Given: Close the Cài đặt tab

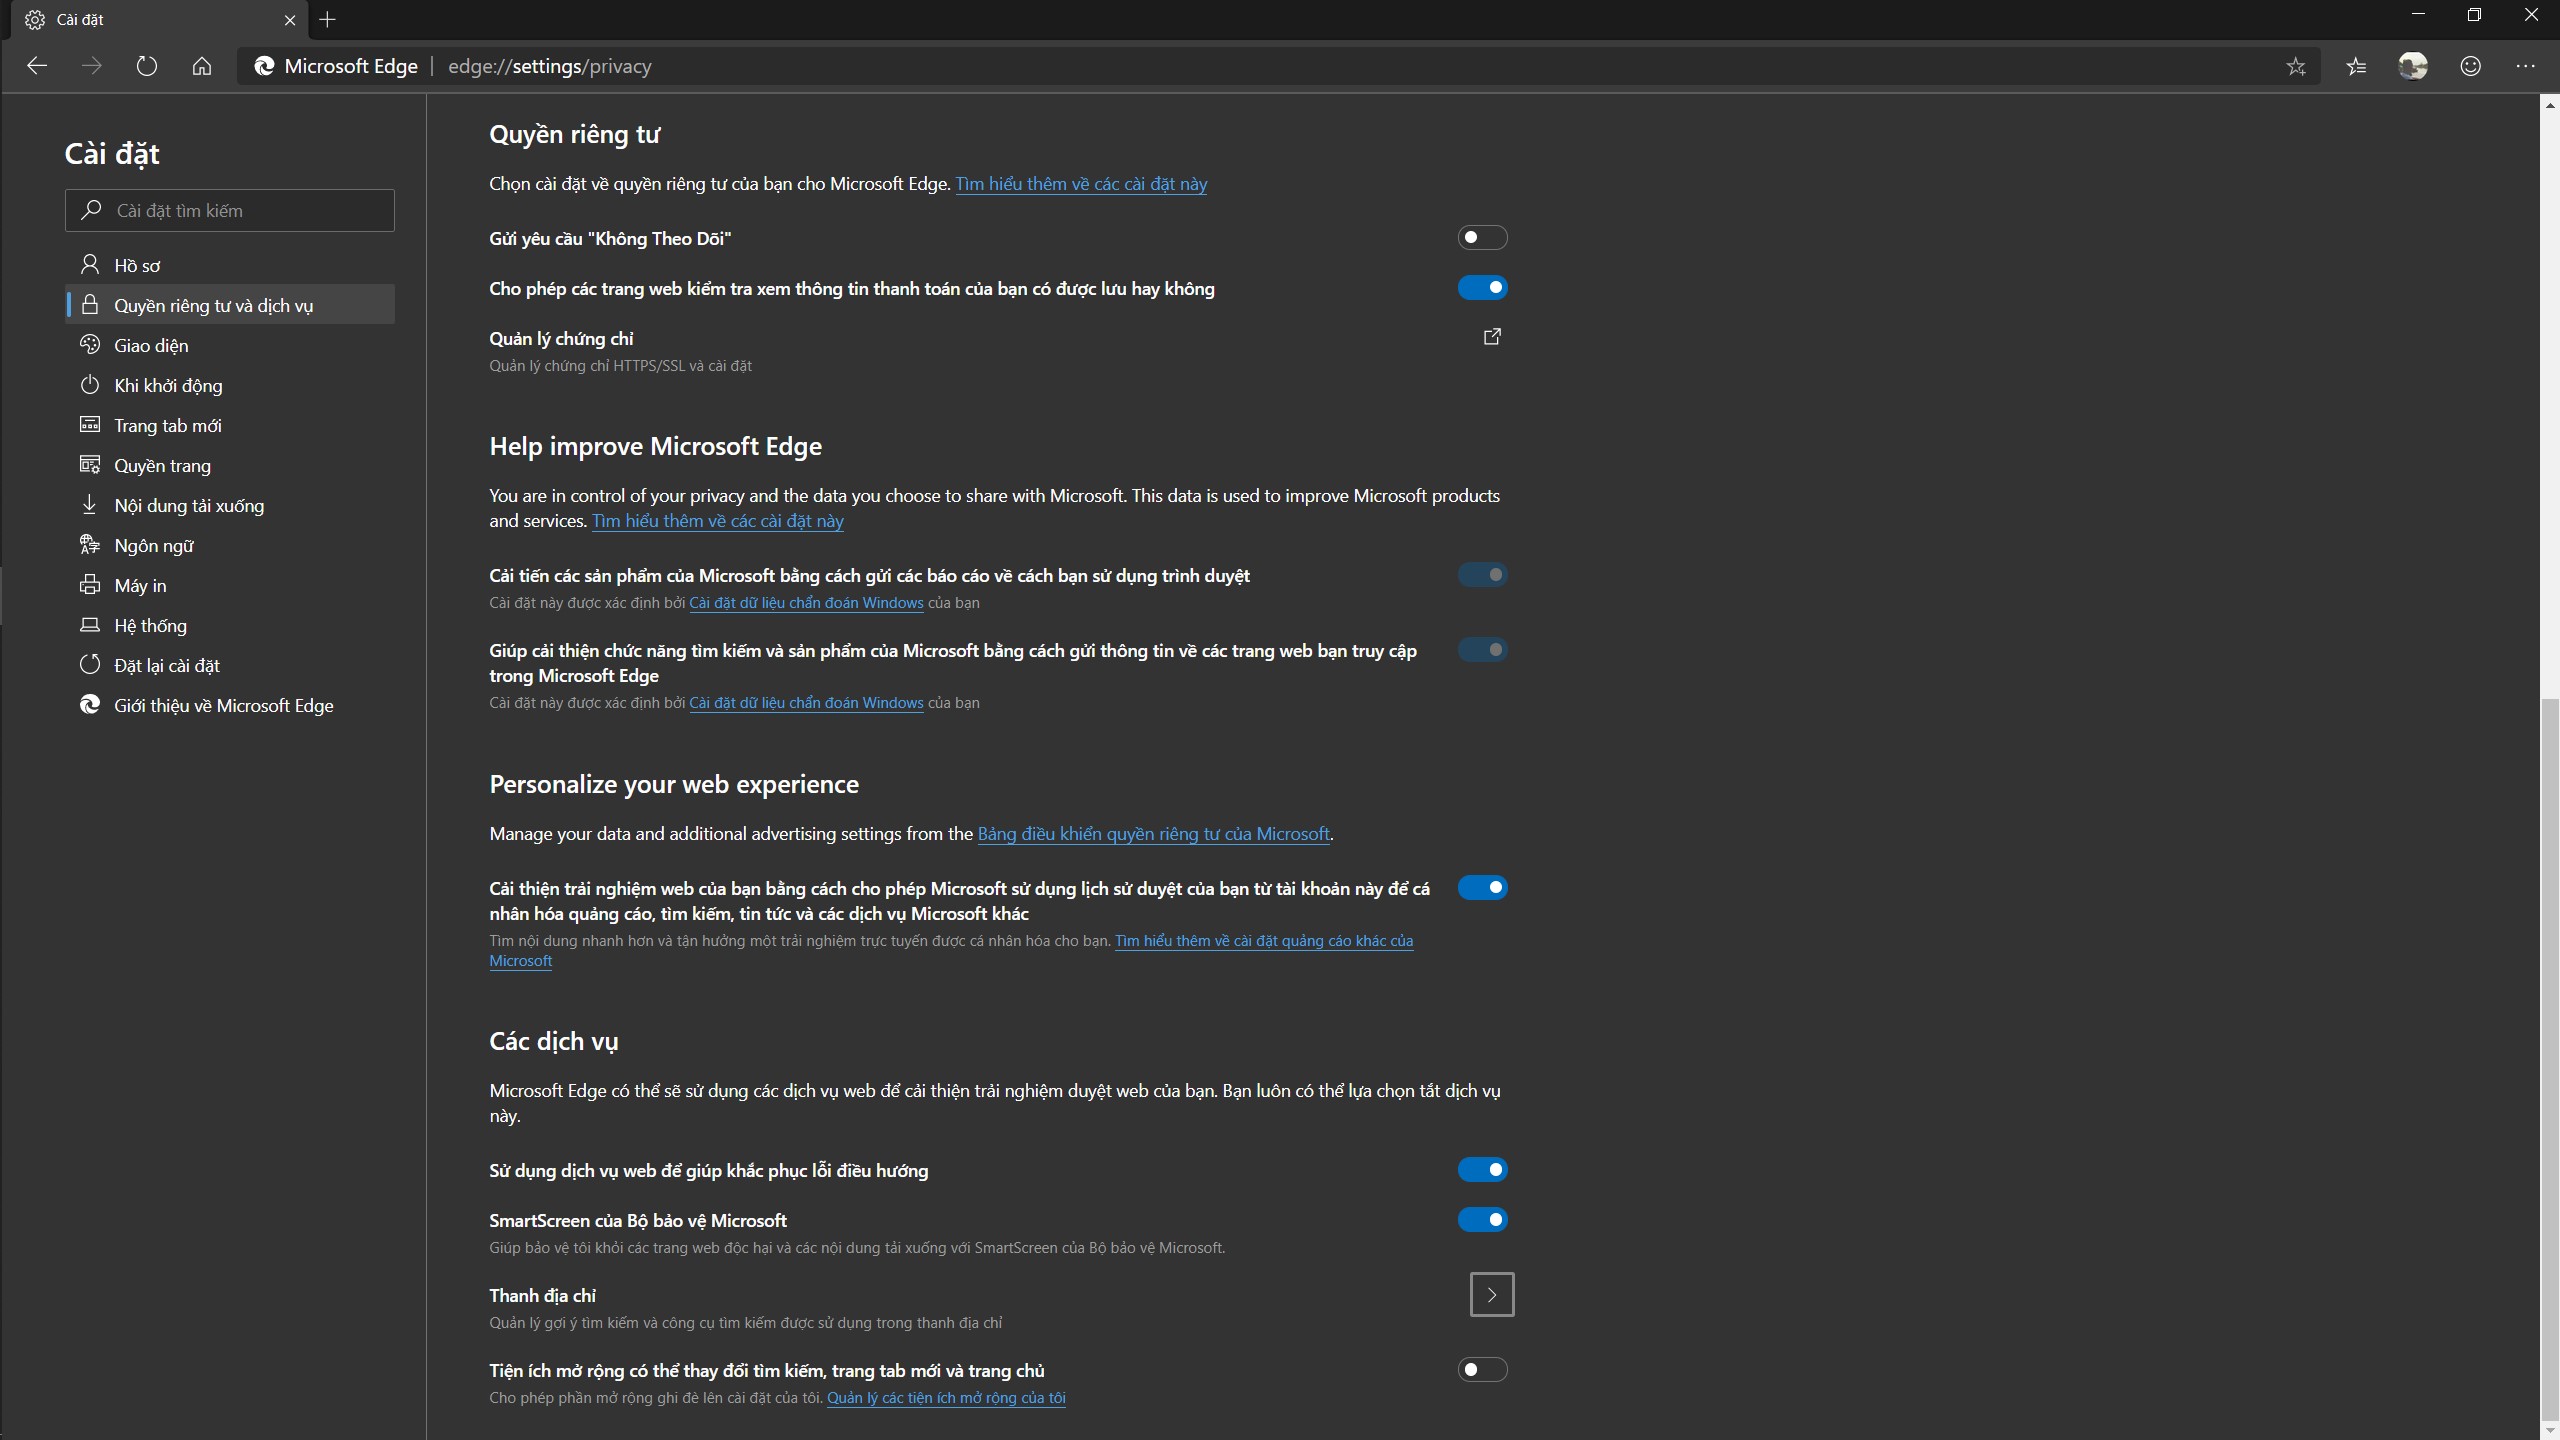Looking at the screenshot, I should [x=290, y=19].
